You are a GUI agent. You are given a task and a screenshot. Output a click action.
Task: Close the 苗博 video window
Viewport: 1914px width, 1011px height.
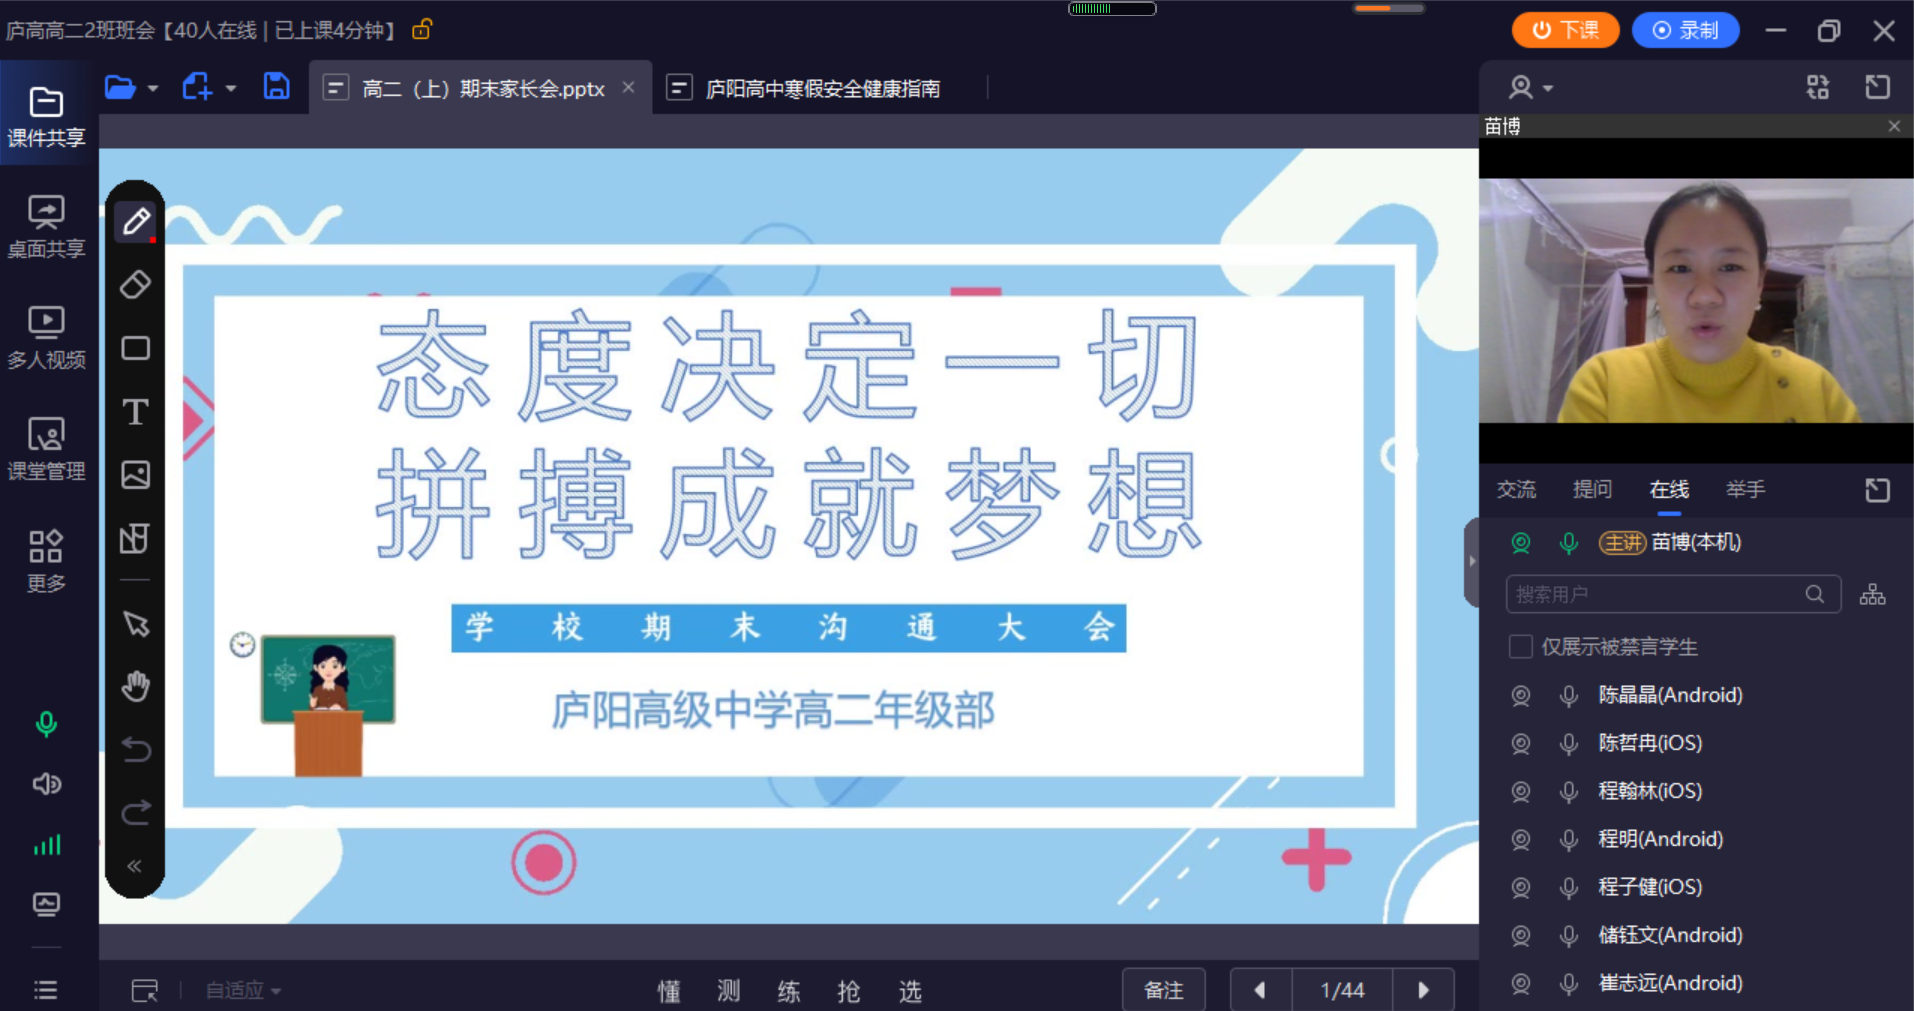[1894, 126]
